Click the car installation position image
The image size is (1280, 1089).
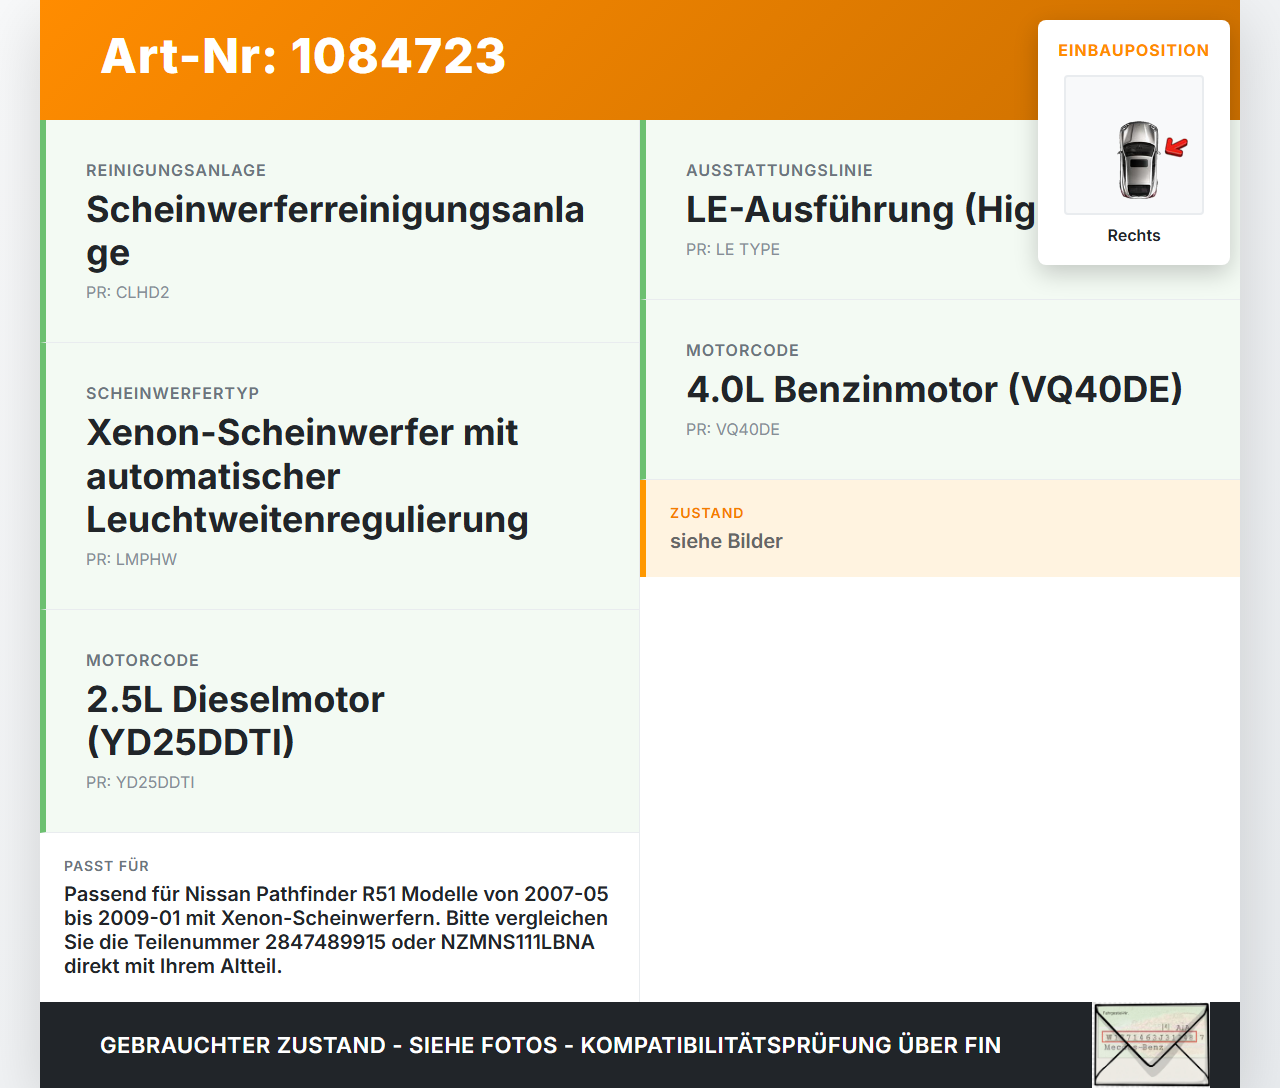(x=1134, y=145)
